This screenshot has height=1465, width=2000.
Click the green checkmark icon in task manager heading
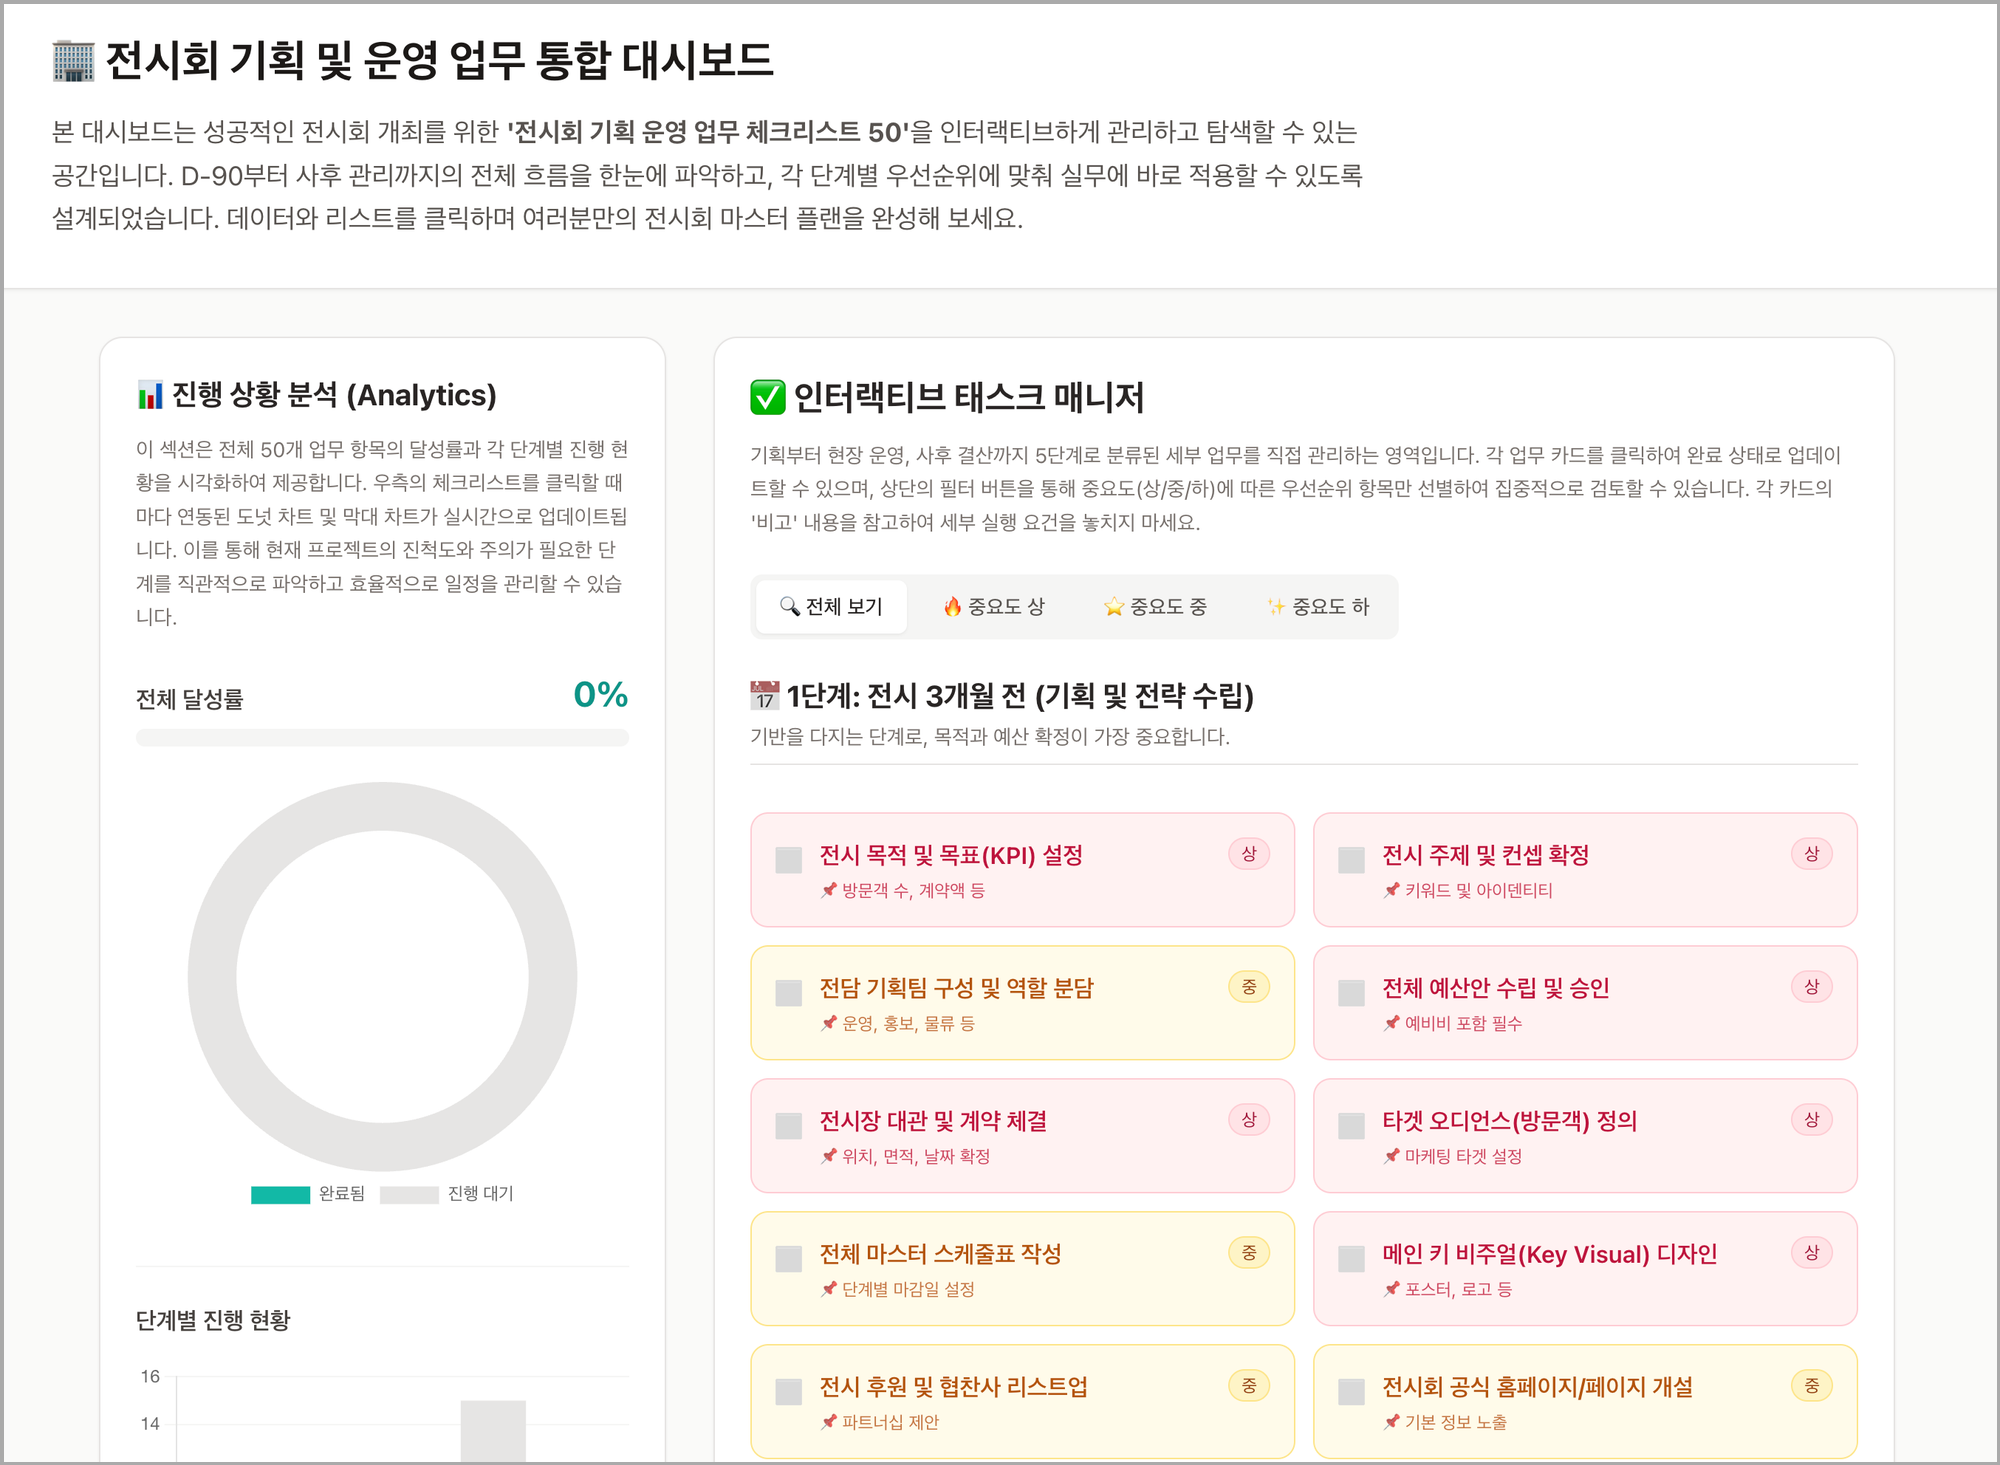point(767,397)
